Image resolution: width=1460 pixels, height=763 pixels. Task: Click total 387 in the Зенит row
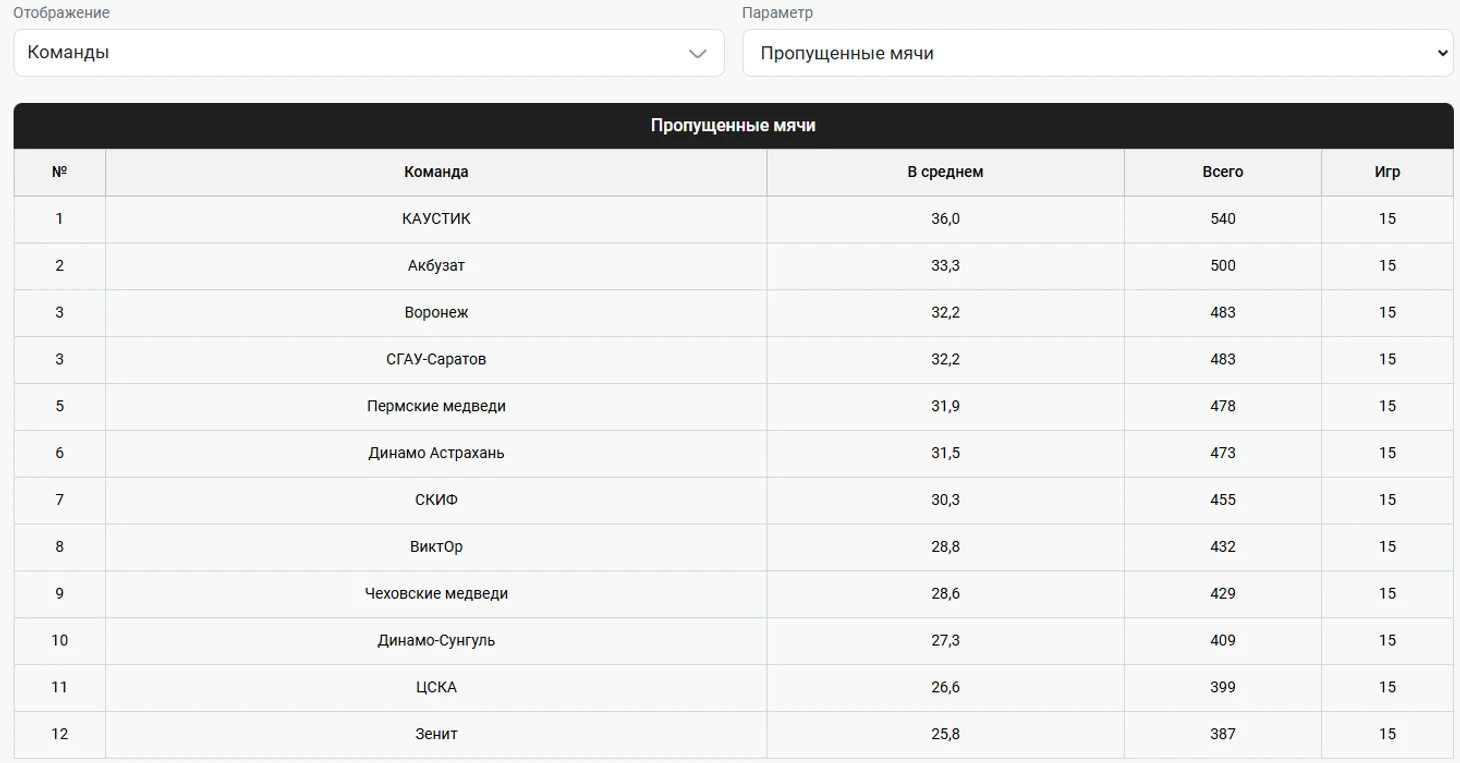point(1222,734)
